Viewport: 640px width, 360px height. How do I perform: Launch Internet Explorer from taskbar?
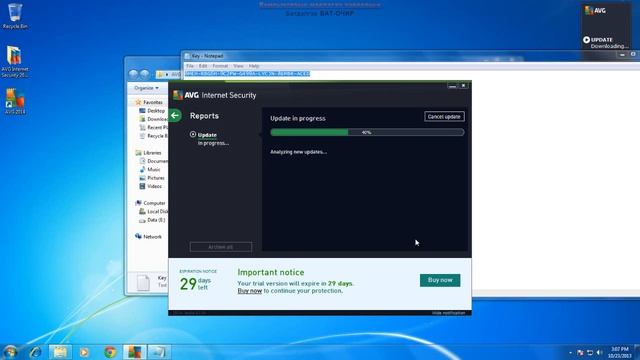(36, 352)
